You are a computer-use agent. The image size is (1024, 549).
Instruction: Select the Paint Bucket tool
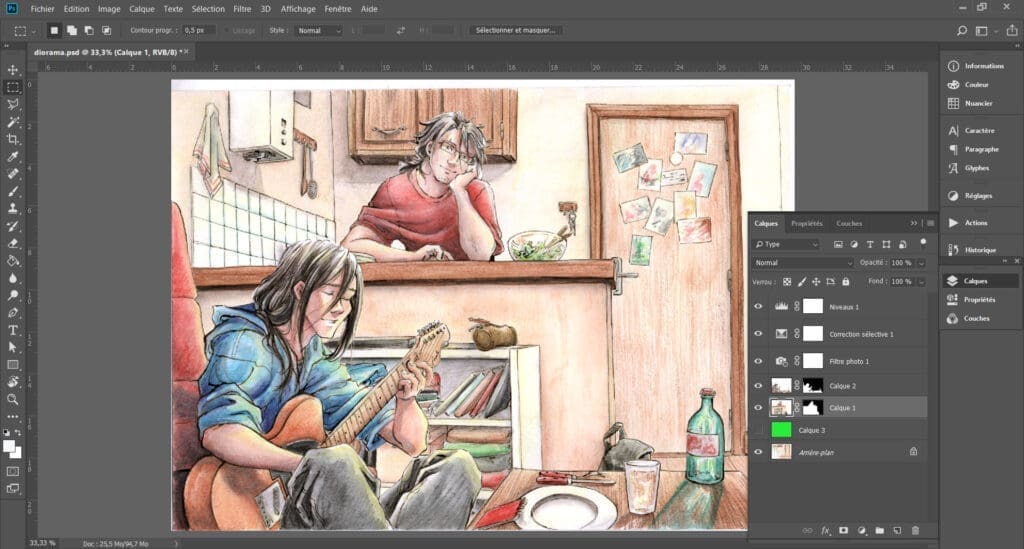pos(12,260)
